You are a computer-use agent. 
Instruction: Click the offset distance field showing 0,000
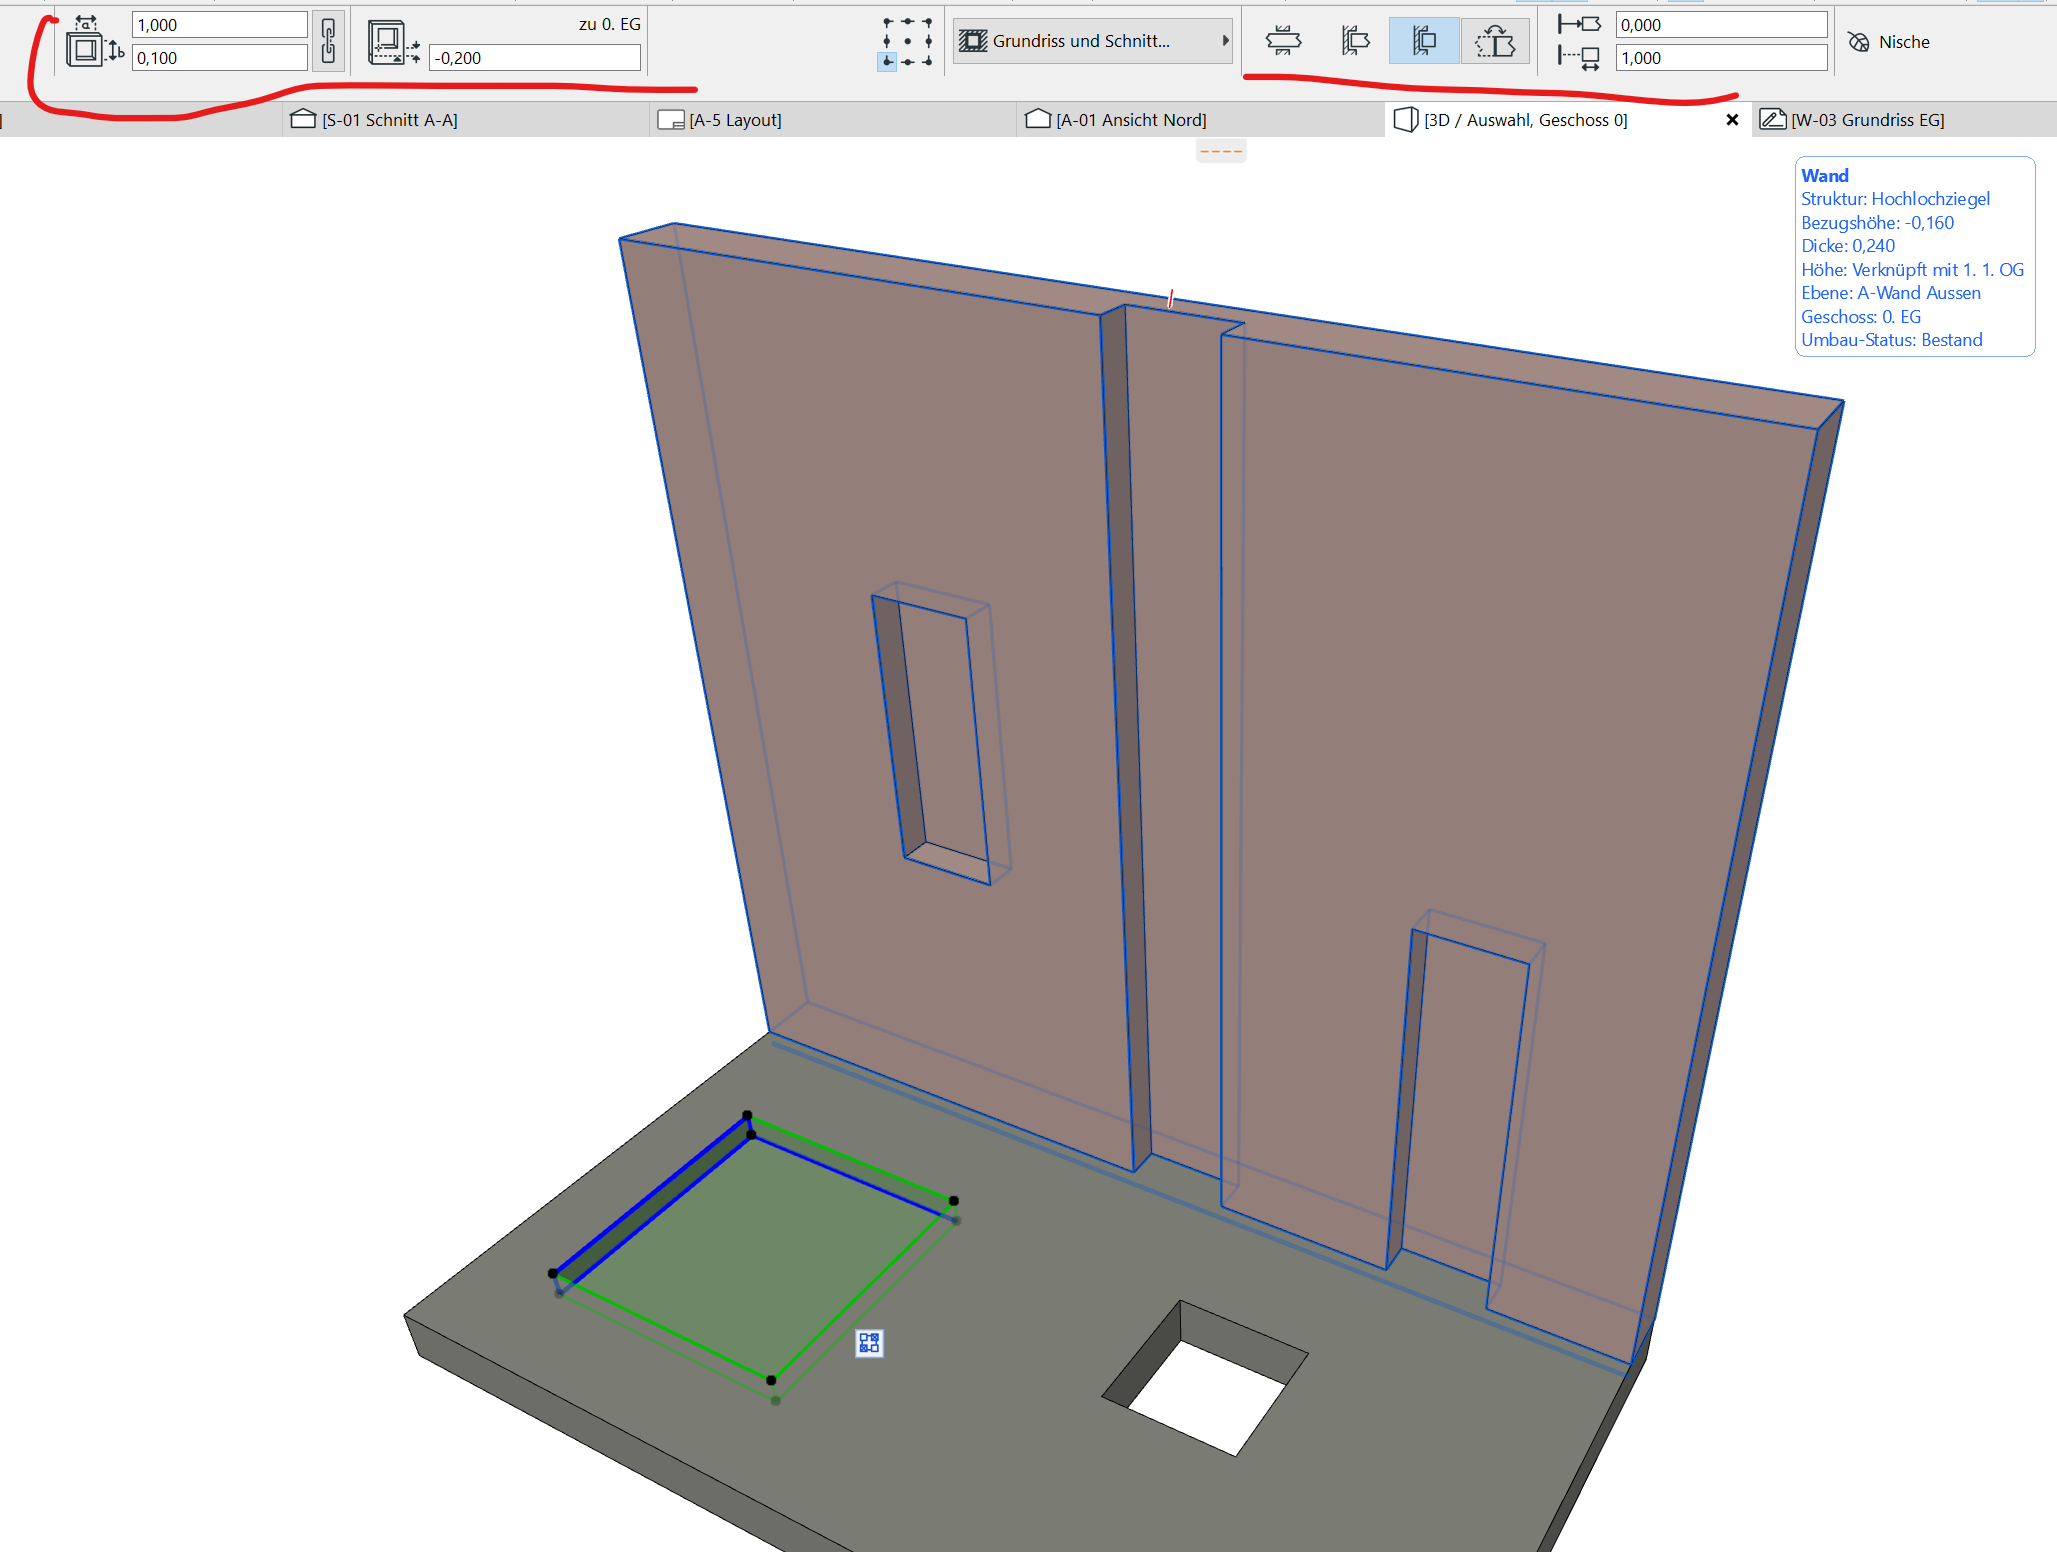[1720, 25]
